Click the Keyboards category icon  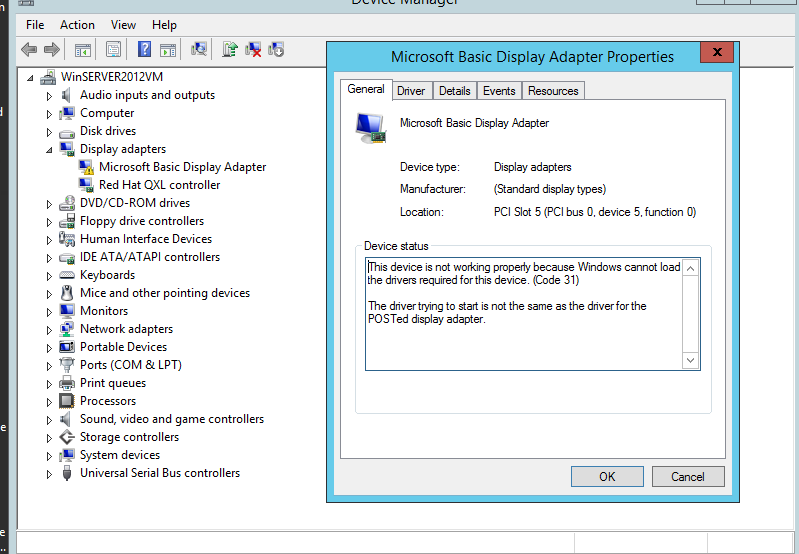(x=67, y=275)
